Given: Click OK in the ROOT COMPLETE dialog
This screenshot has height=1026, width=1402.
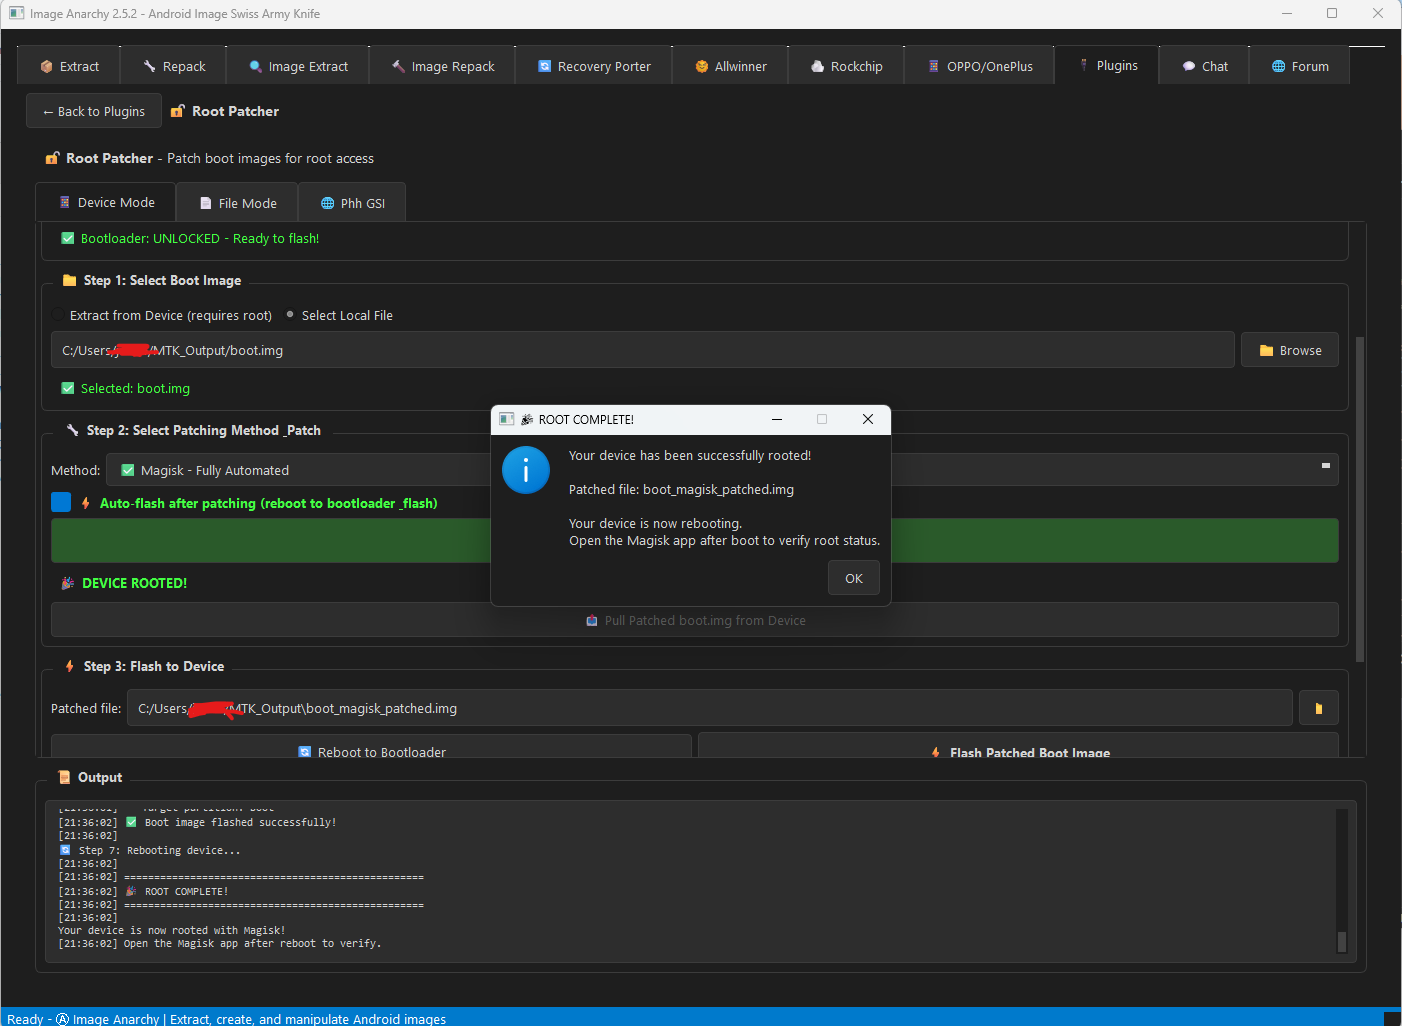Looking at the screenshot, I should [x=853, y=578].
